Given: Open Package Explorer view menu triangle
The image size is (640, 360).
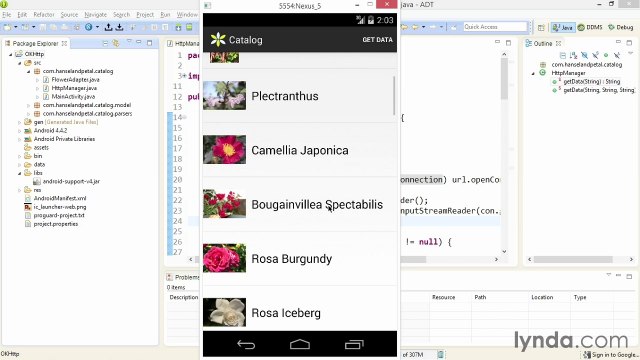Looking at the screenshot, I should 129,42.
